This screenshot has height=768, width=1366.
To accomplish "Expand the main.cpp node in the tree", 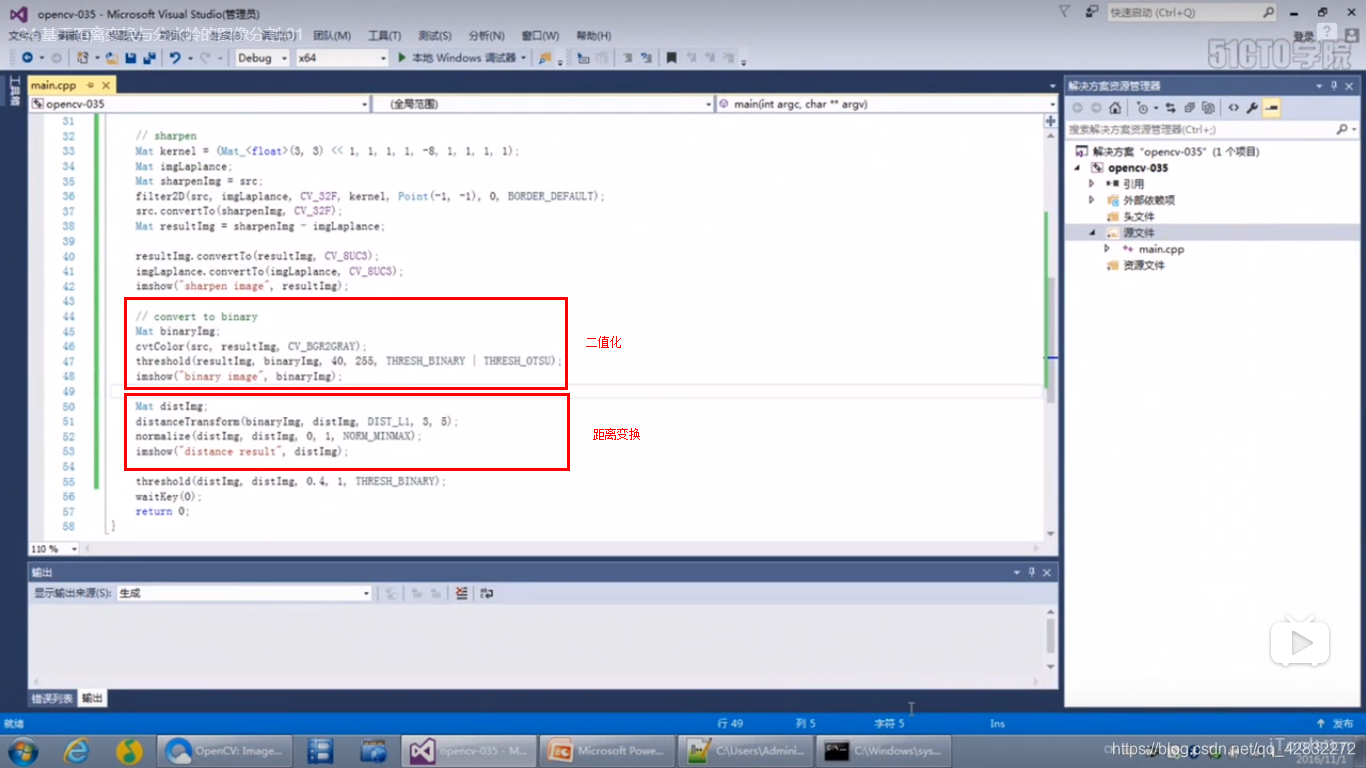I will (x=1107, y=248).
